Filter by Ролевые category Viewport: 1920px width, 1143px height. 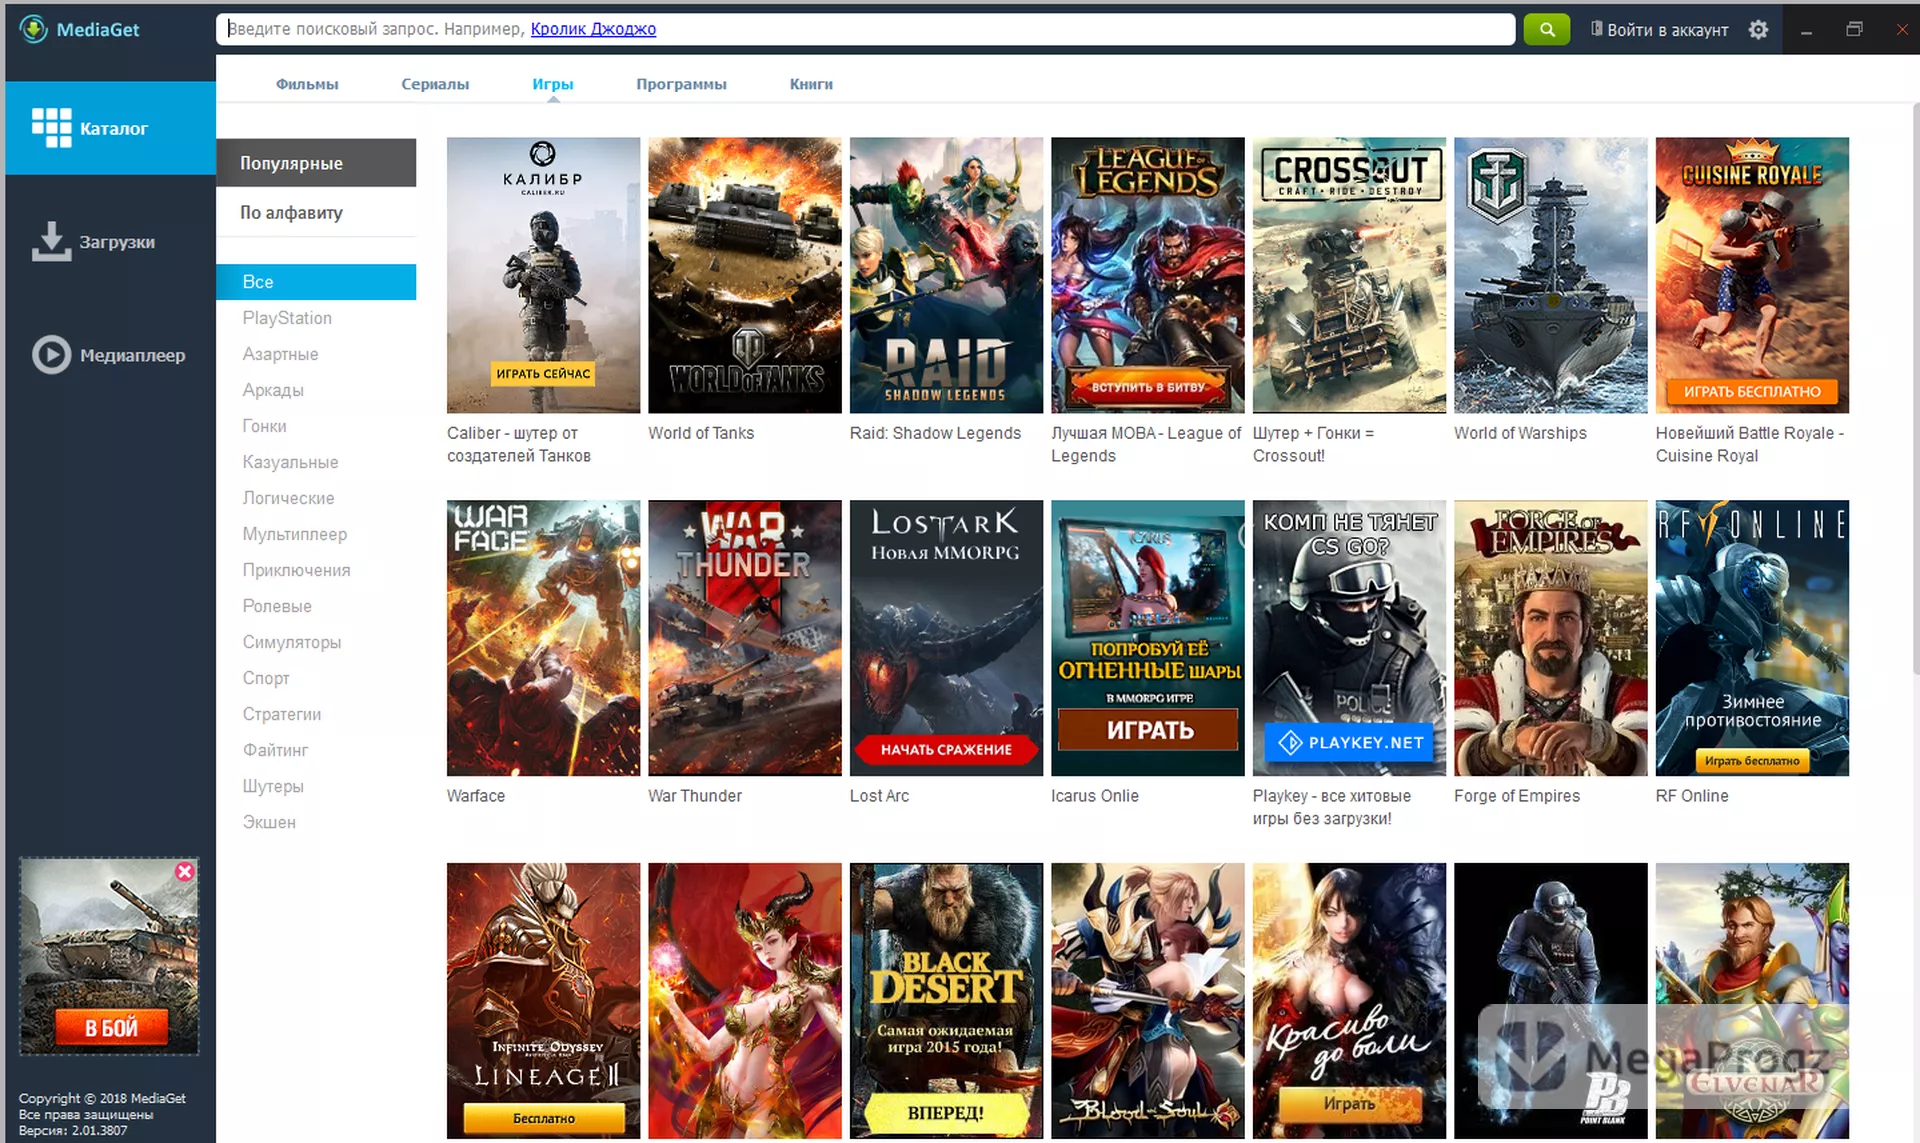point(277,606)
